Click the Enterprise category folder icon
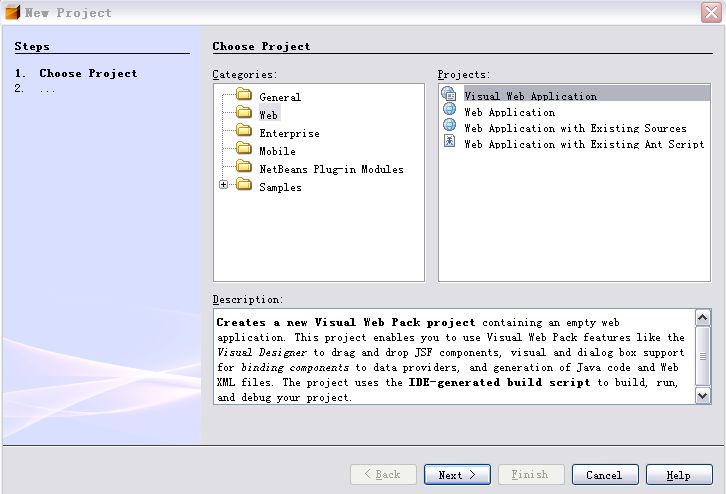Image resolution: width=726 pixels, height=494 pixels. pyautogui.click(x=244, y=130)
